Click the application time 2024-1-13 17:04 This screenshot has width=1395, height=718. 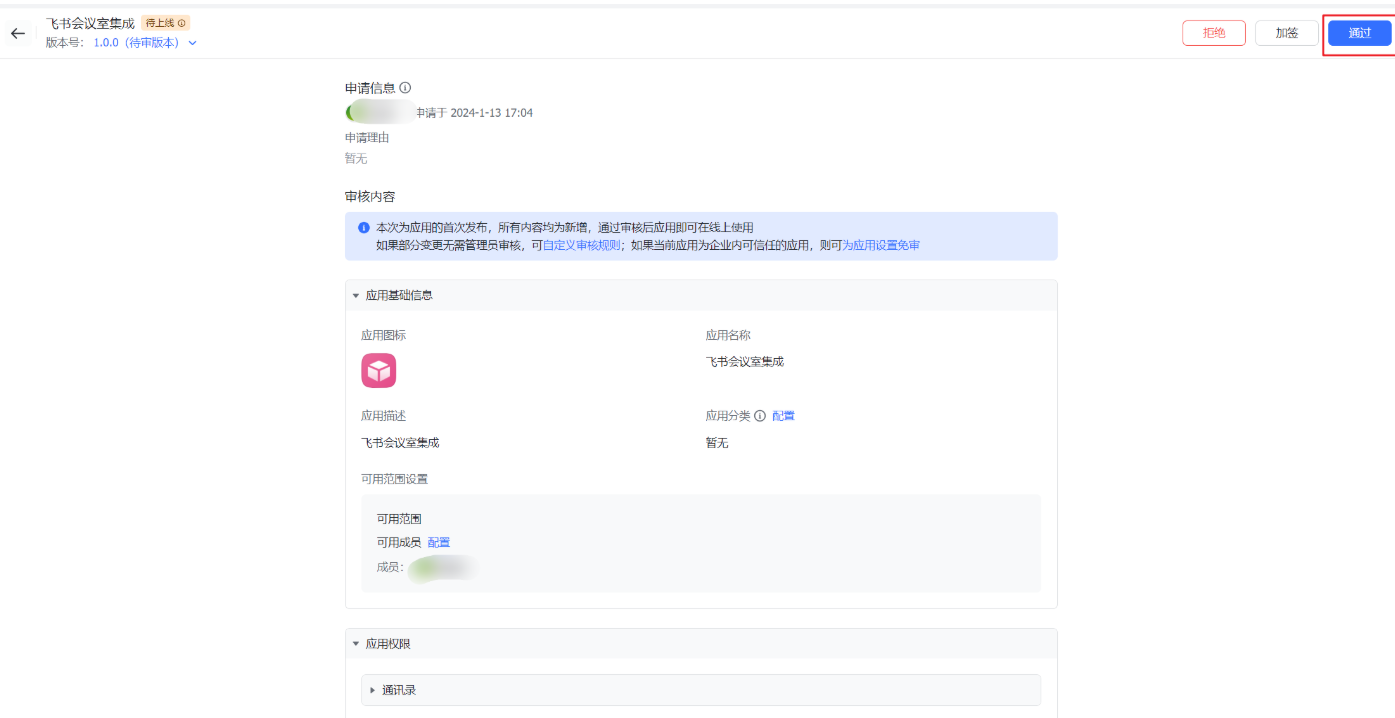click(x=492, y=113)
